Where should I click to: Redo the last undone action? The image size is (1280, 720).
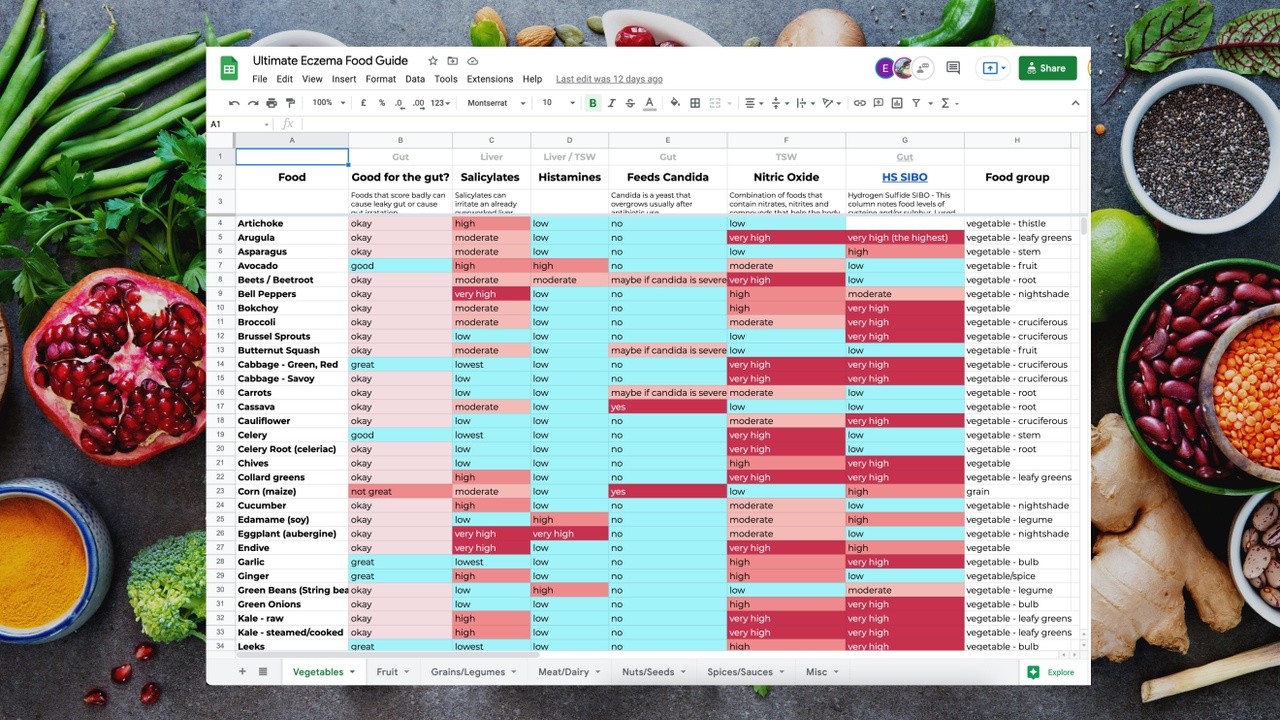(253, 103)
